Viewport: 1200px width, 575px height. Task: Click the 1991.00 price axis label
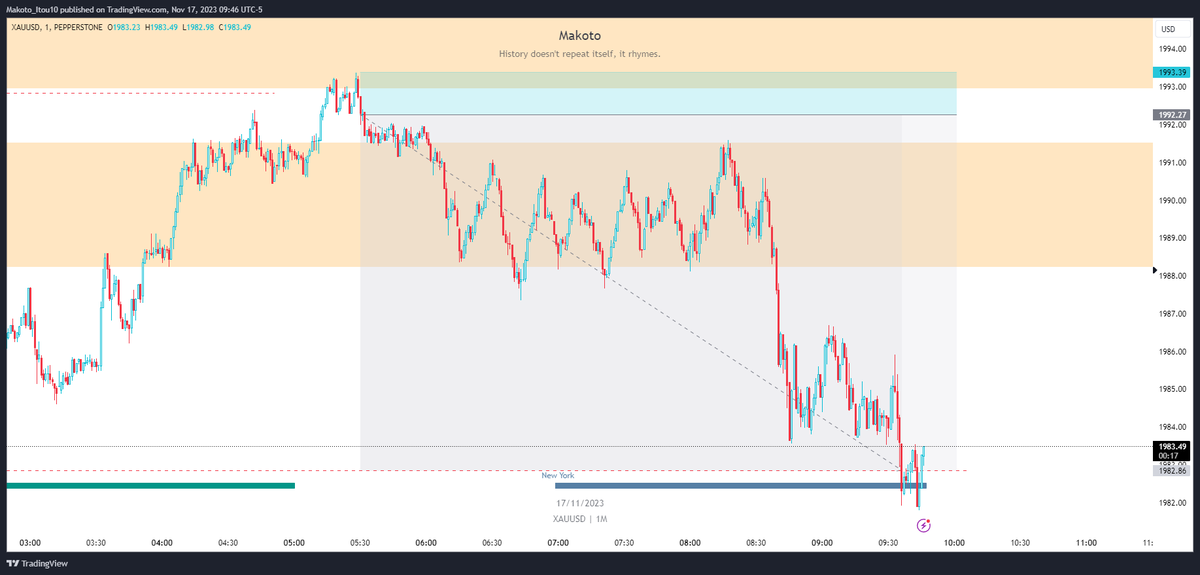click(1171, 162)
